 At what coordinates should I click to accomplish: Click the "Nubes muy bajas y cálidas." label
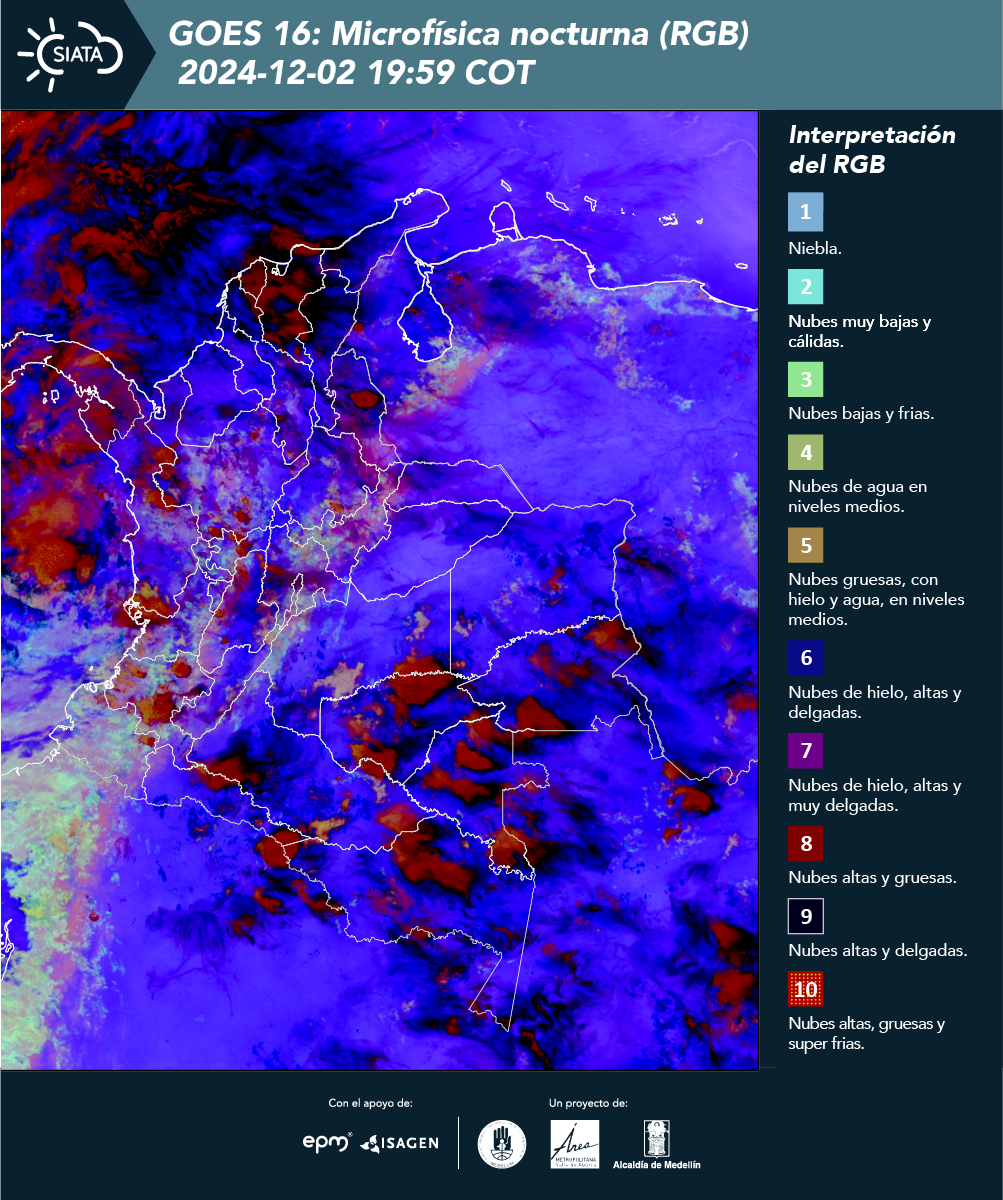pos(860,331)
